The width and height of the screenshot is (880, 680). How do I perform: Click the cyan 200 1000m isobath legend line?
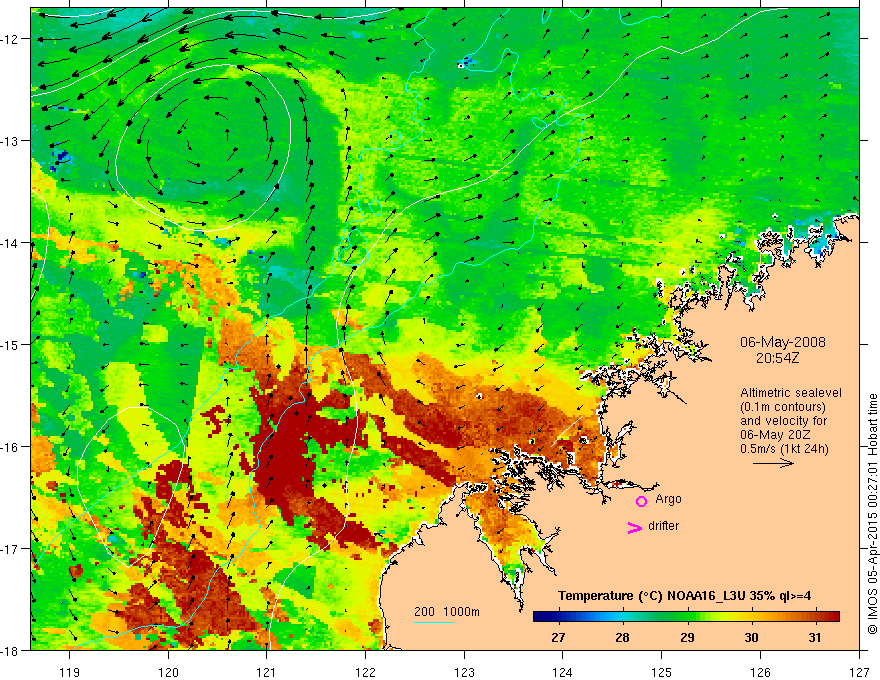(434, 622)
